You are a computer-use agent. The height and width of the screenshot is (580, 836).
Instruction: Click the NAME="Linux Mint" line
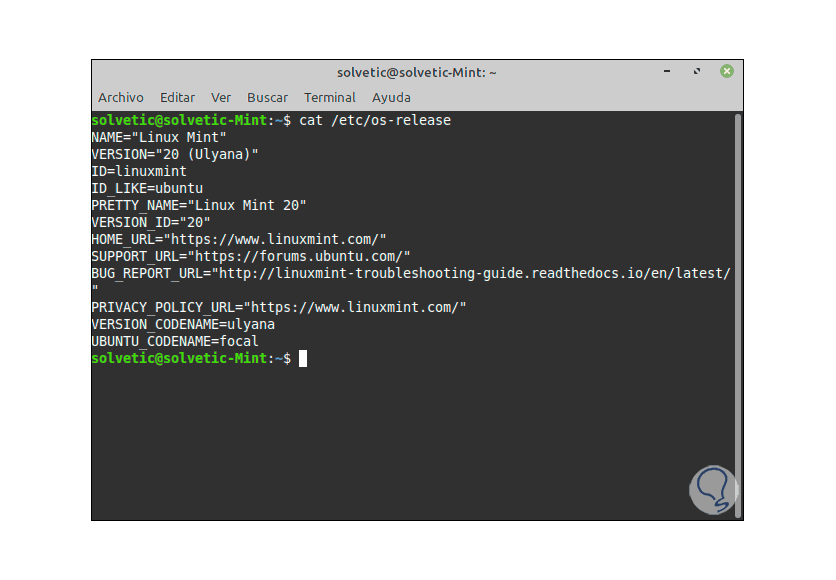(x=159, y=138)
